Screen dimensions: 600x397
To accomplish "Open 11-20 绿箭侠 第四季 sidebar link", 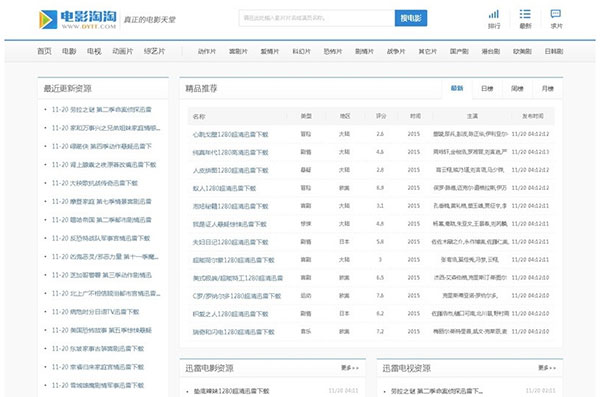I will tap(102, 146).
